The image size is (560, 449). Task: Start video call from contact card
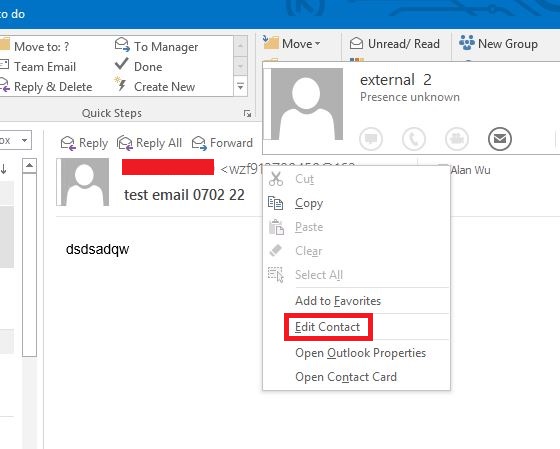click(x=457, y=139)
